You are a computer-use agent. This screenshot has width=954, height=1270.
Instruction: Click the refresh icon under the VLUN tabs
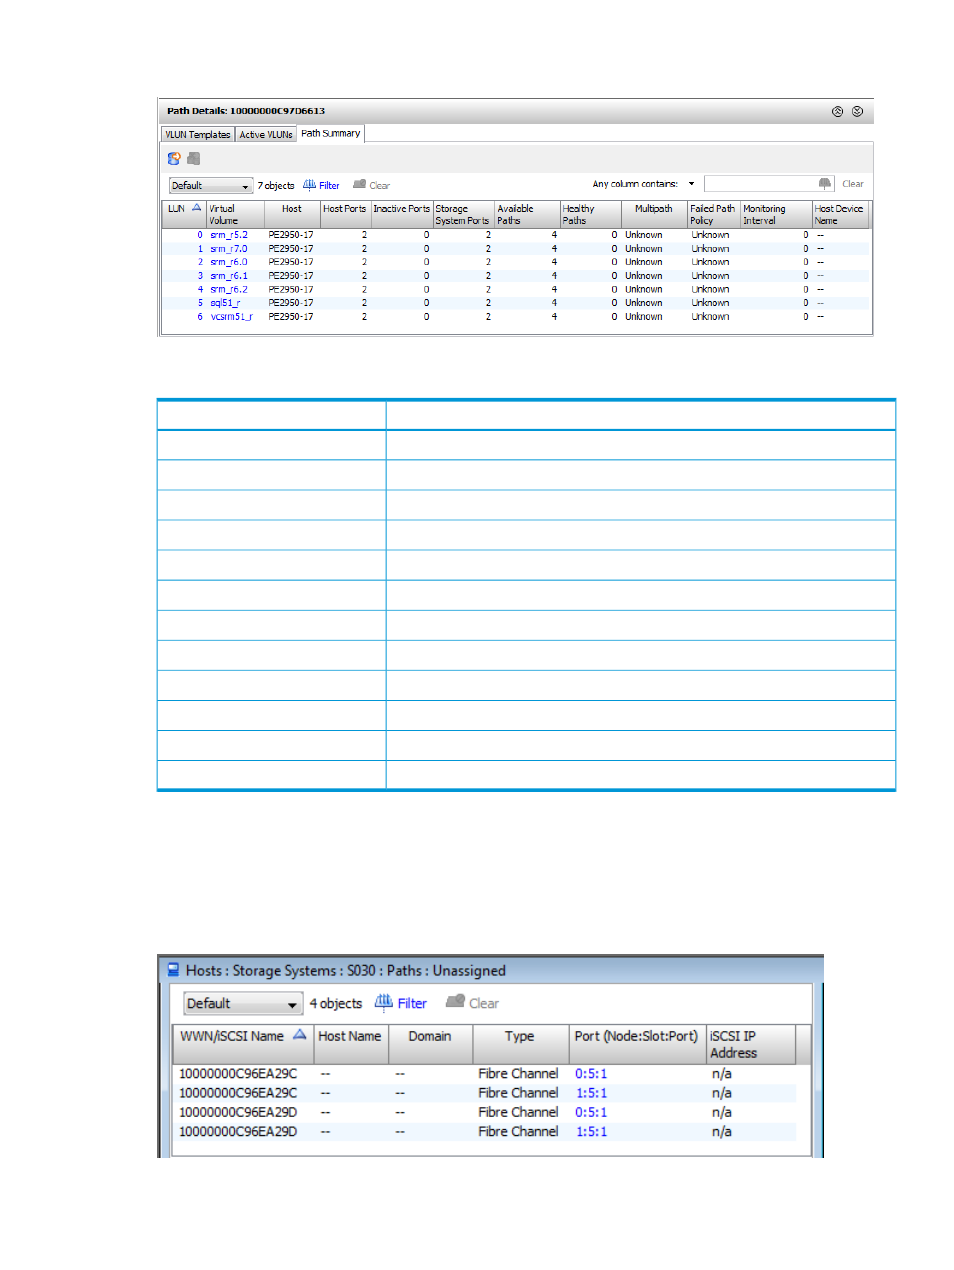[x=174, y=158]
